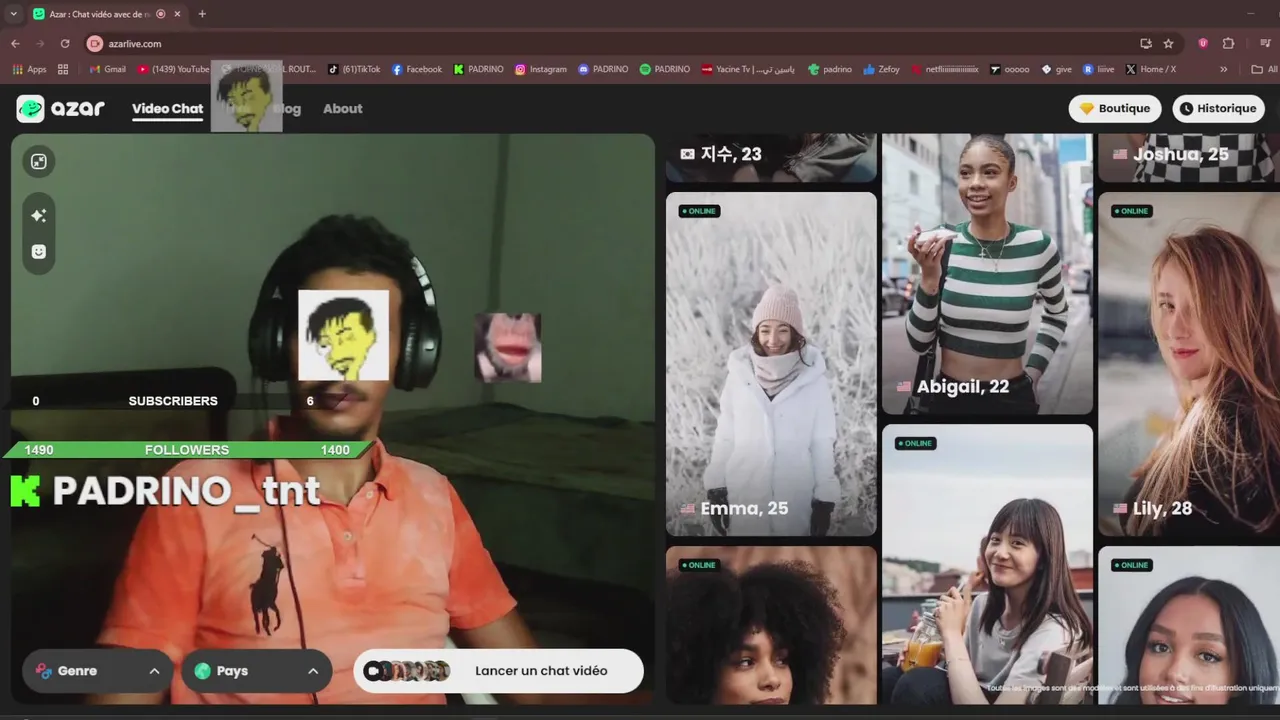Click the browser back arrow
The image size is (1280, 720).
tap(15, 44)
